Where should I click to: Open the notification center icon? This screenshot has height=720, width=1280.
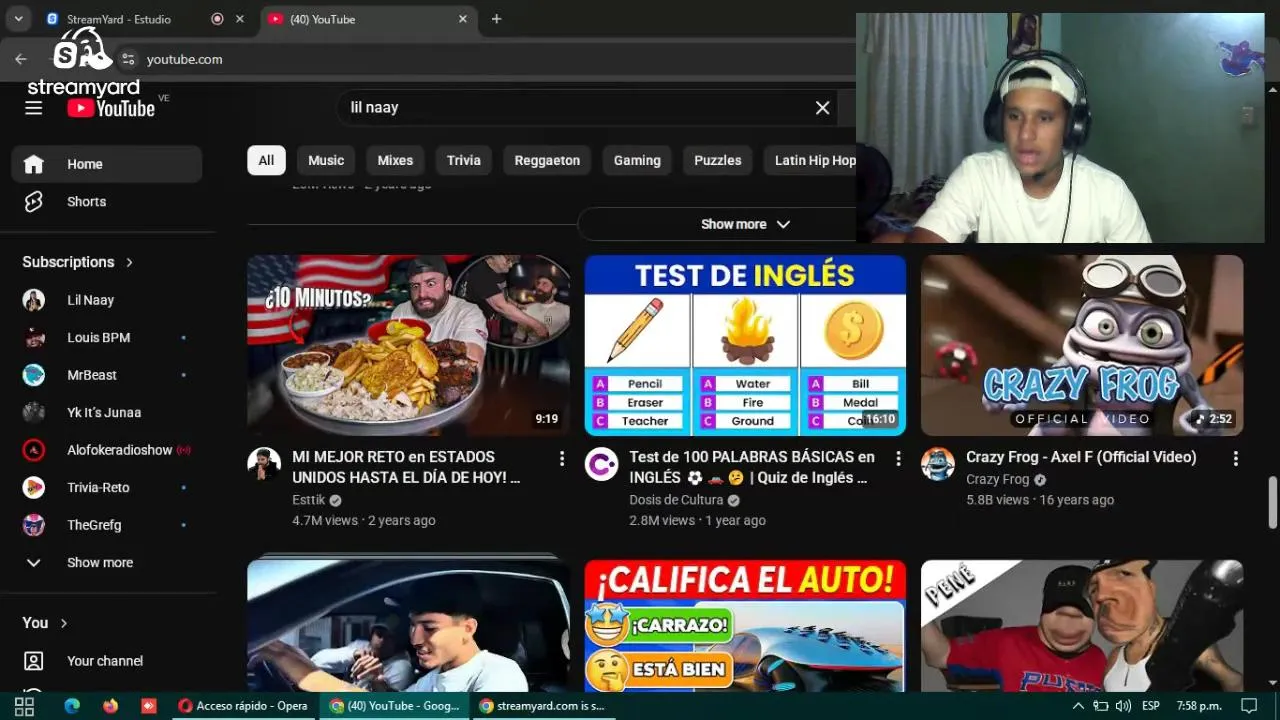(x=1248, y=706)
